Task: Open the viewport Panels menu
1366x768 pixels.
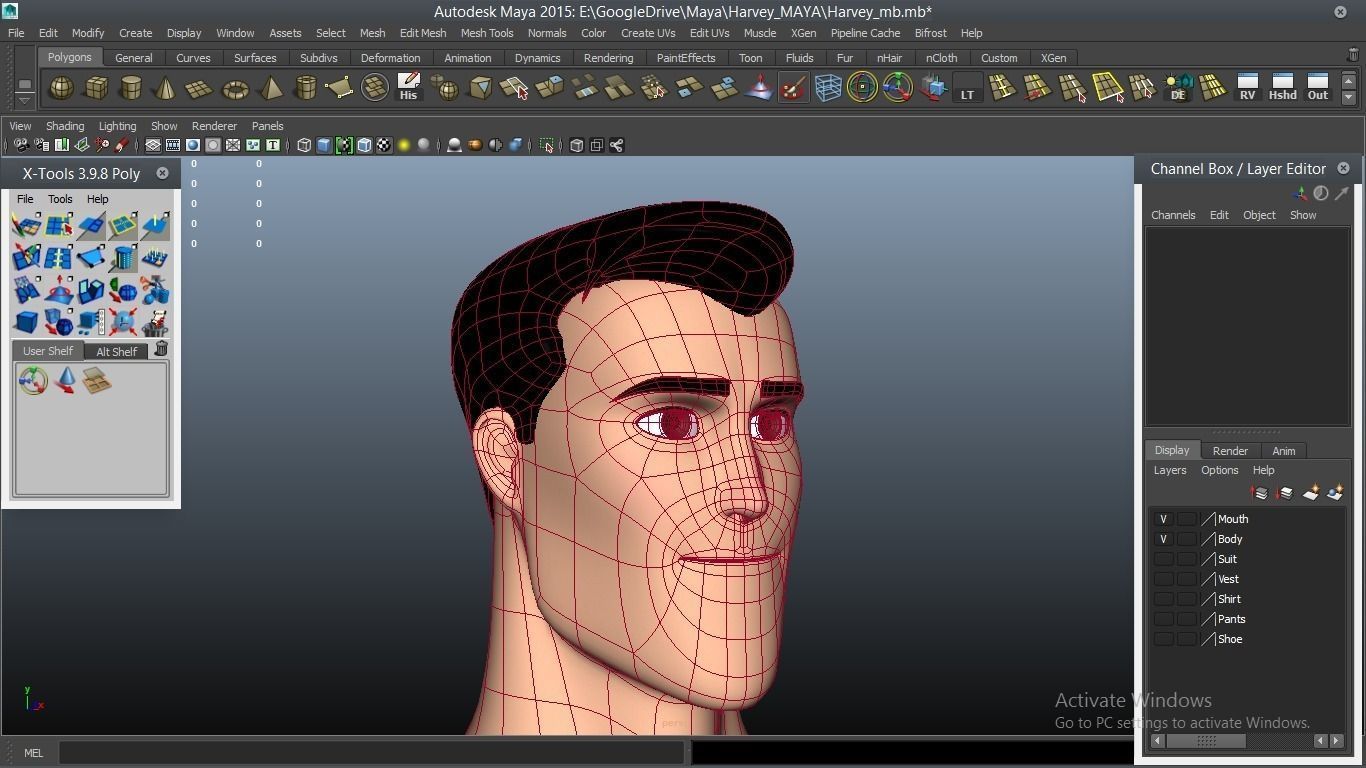Action: [x=267, y=126]
